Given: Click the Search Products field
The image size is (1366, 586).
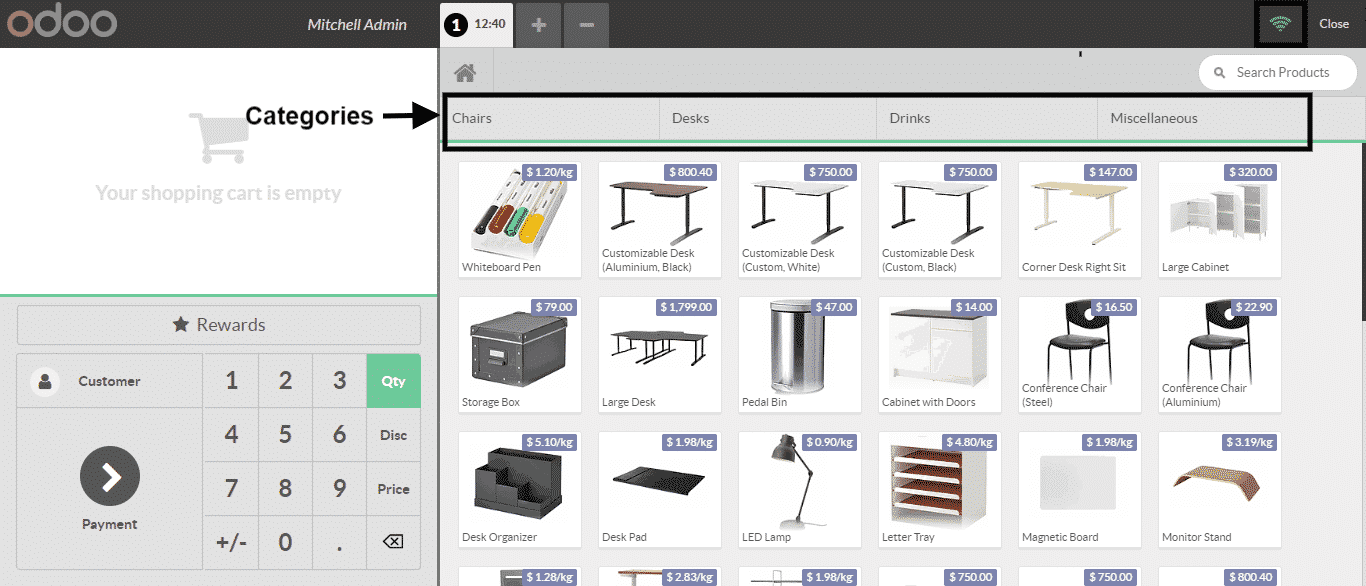Looking at the screenshot, I should pos(1282,72).
